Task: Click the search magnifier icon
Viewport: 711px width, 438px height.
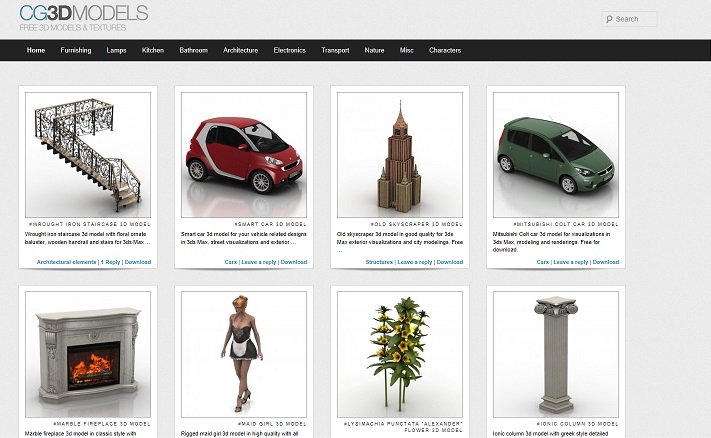Action: click(x=609, y=19)
